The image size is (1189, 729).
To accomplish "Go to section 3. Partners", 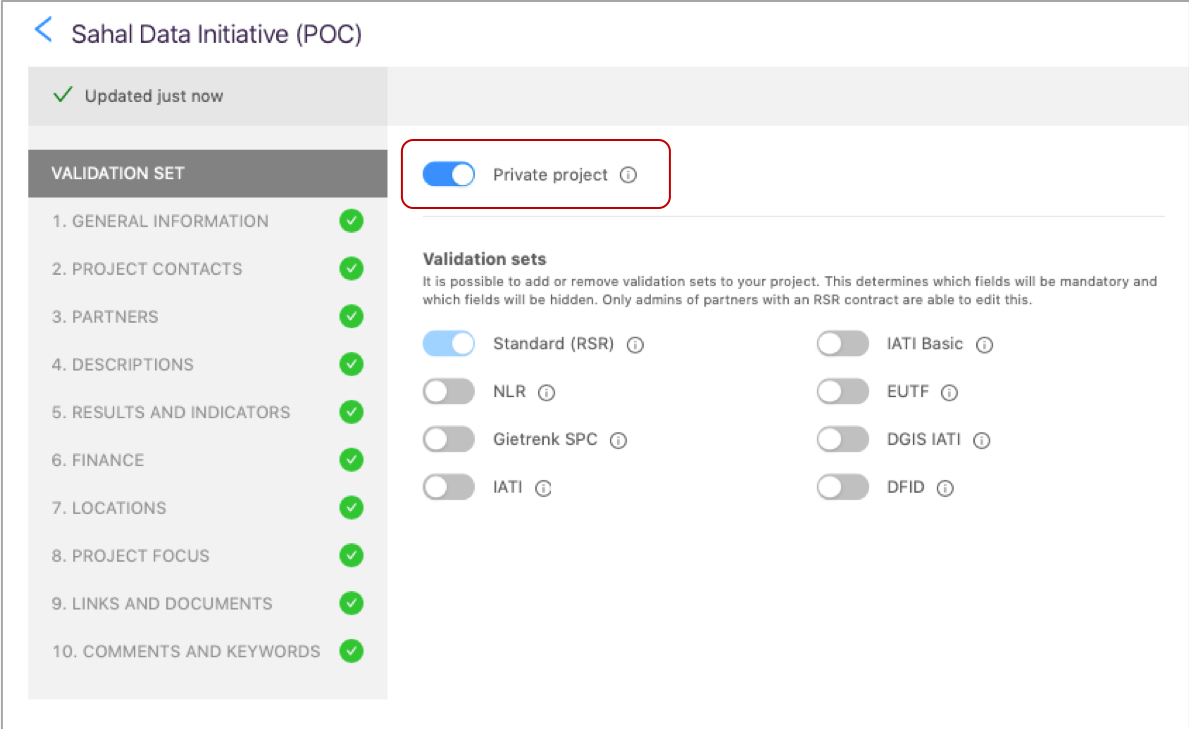I will pos(208,316).
